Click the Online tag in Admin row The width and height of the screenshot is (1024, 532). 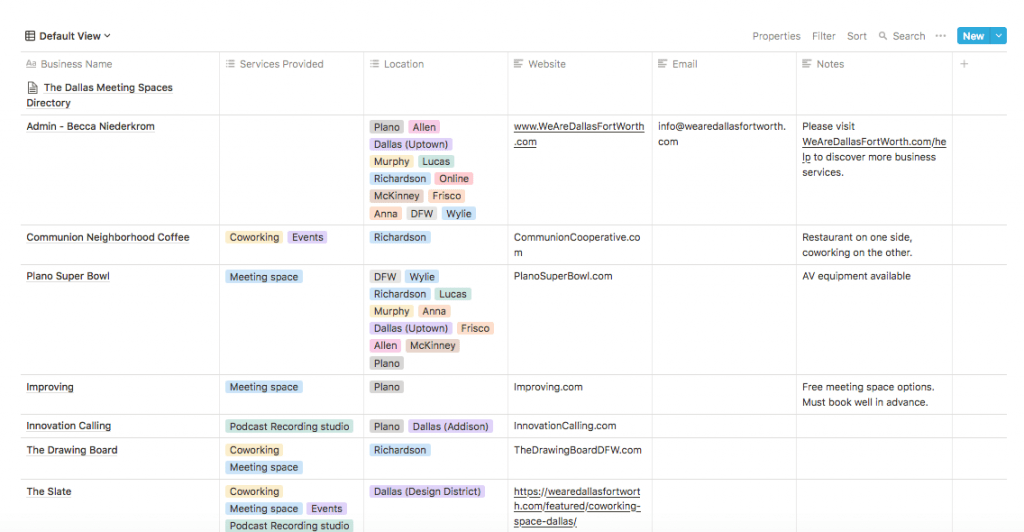453,179
